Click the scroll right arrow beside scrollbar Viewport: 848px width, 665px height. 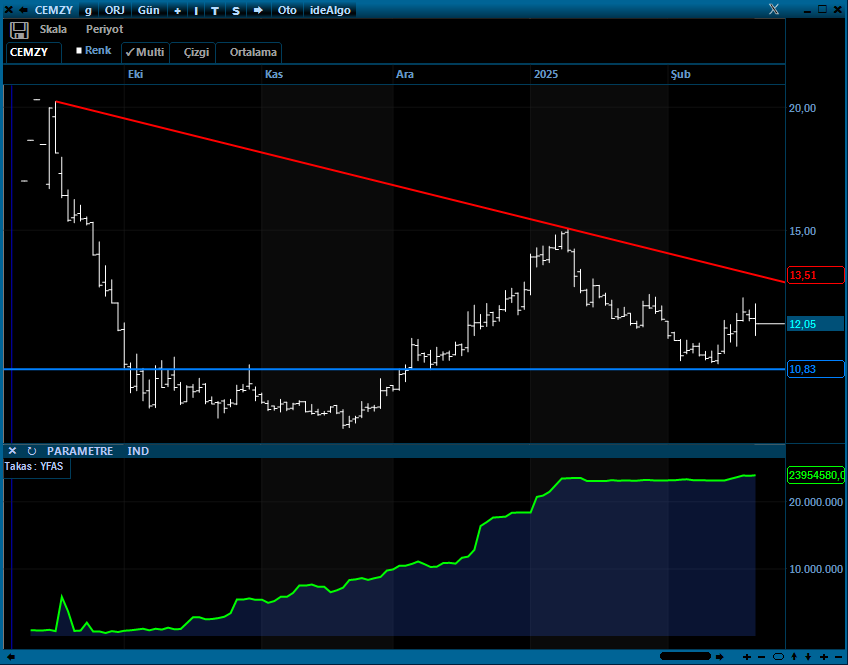coord(719,657)
